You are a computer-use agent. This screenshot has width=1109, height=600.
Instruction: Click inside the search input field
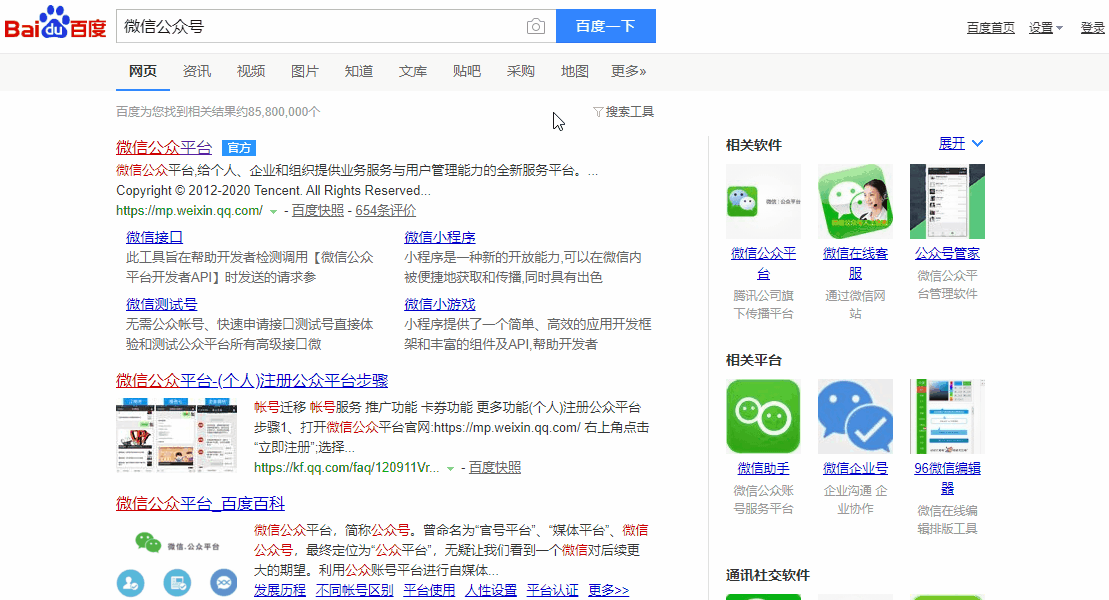pyautogui.click(x=300, y=26)
